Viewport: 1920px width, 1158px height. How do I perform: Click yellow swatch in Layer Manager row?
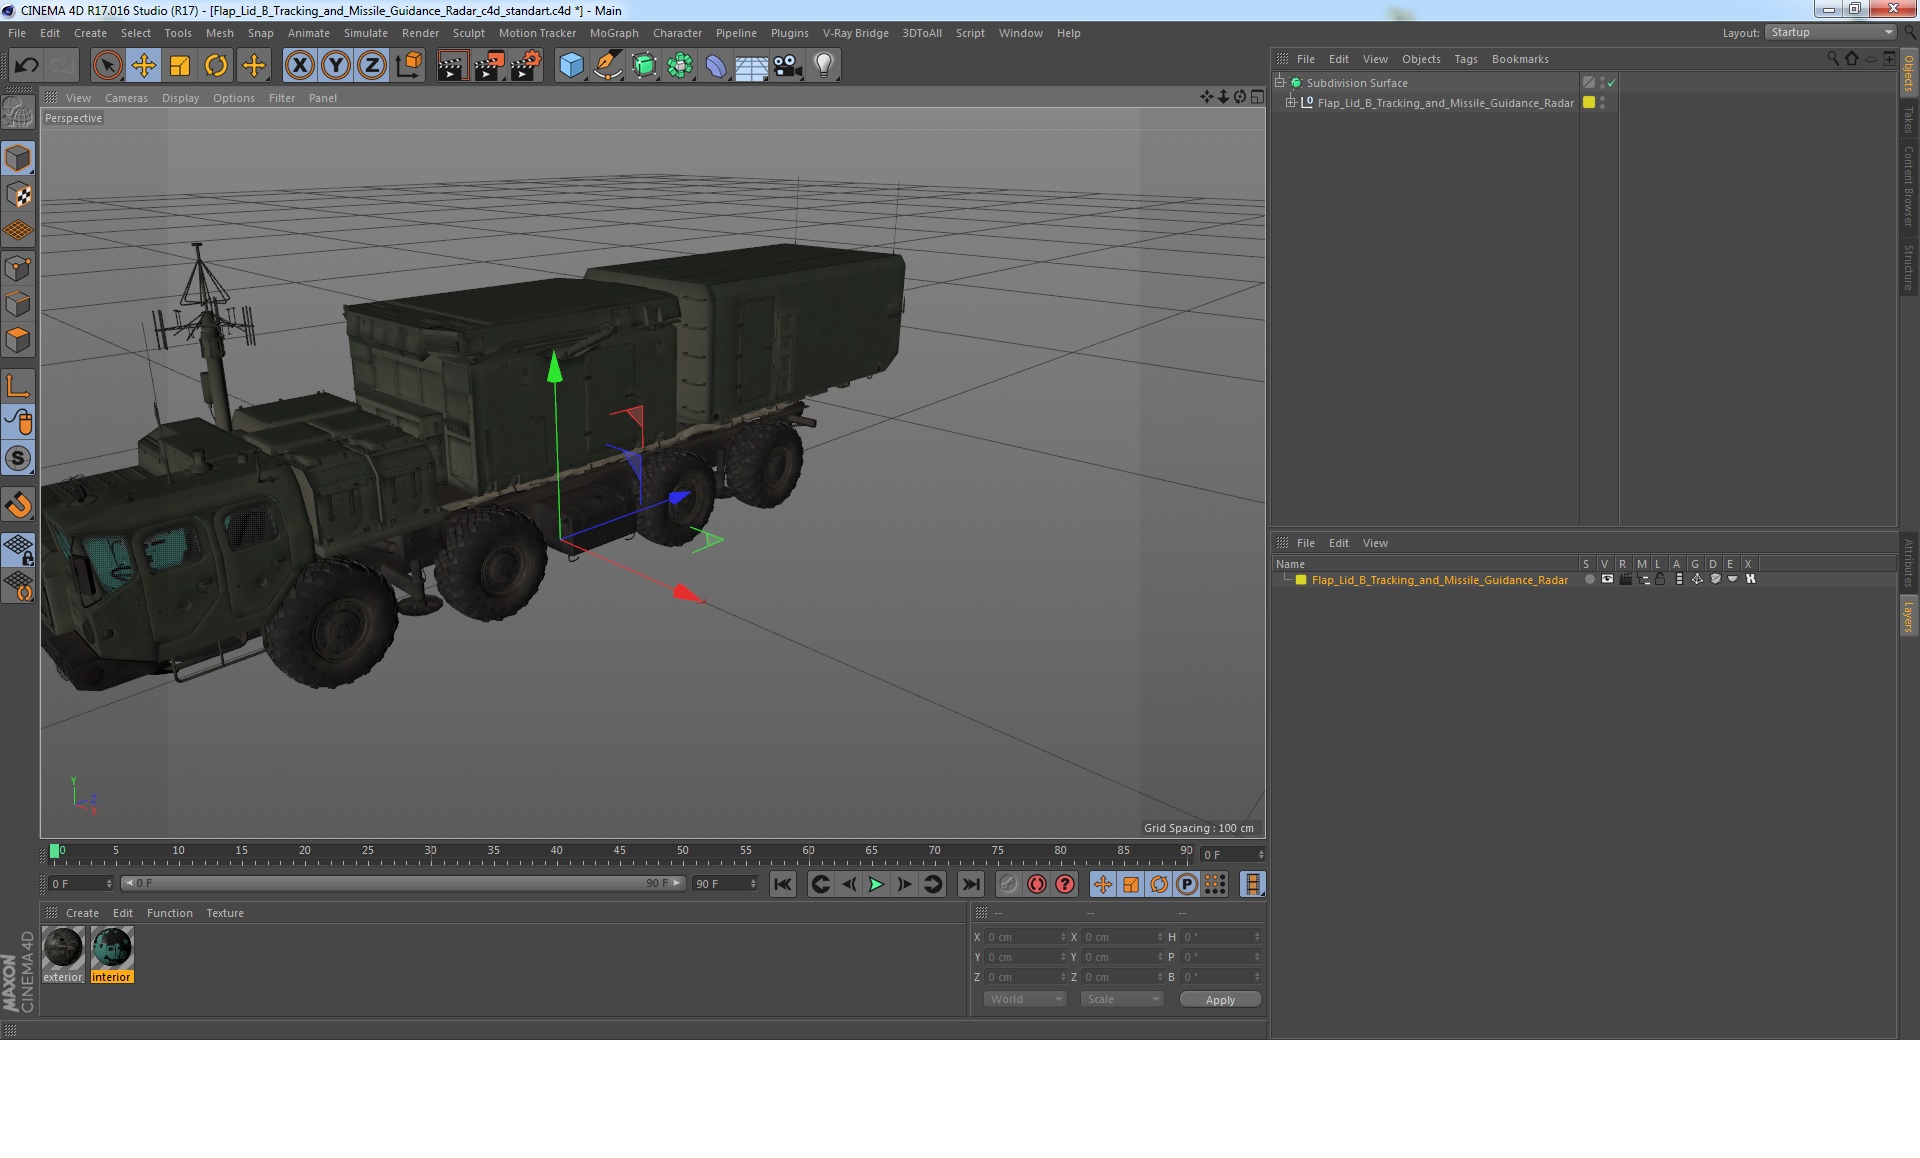1301,580
